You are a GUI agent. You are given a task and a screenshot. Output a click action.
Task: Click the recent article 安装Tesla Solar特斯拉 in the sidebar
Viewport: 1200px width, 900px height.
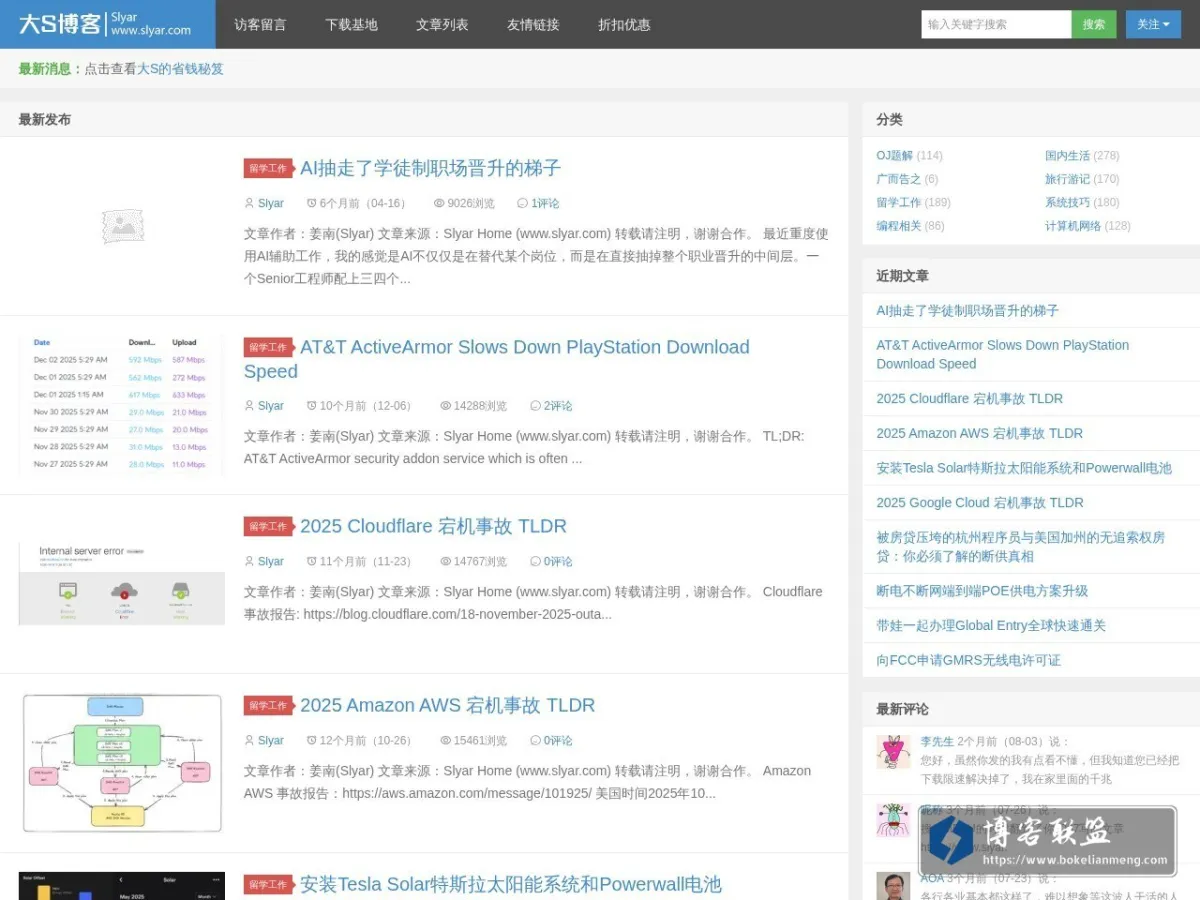[x=1024, y=468]
